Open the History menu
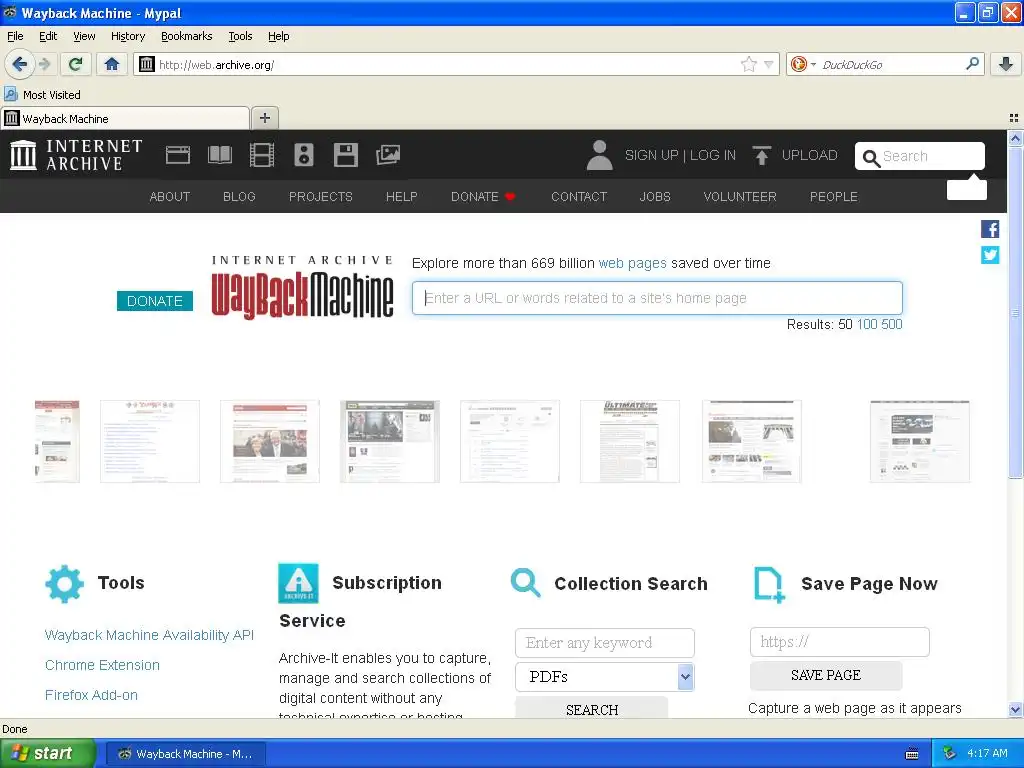This screenshot has height=768, width=1024. tap(128, 36)
